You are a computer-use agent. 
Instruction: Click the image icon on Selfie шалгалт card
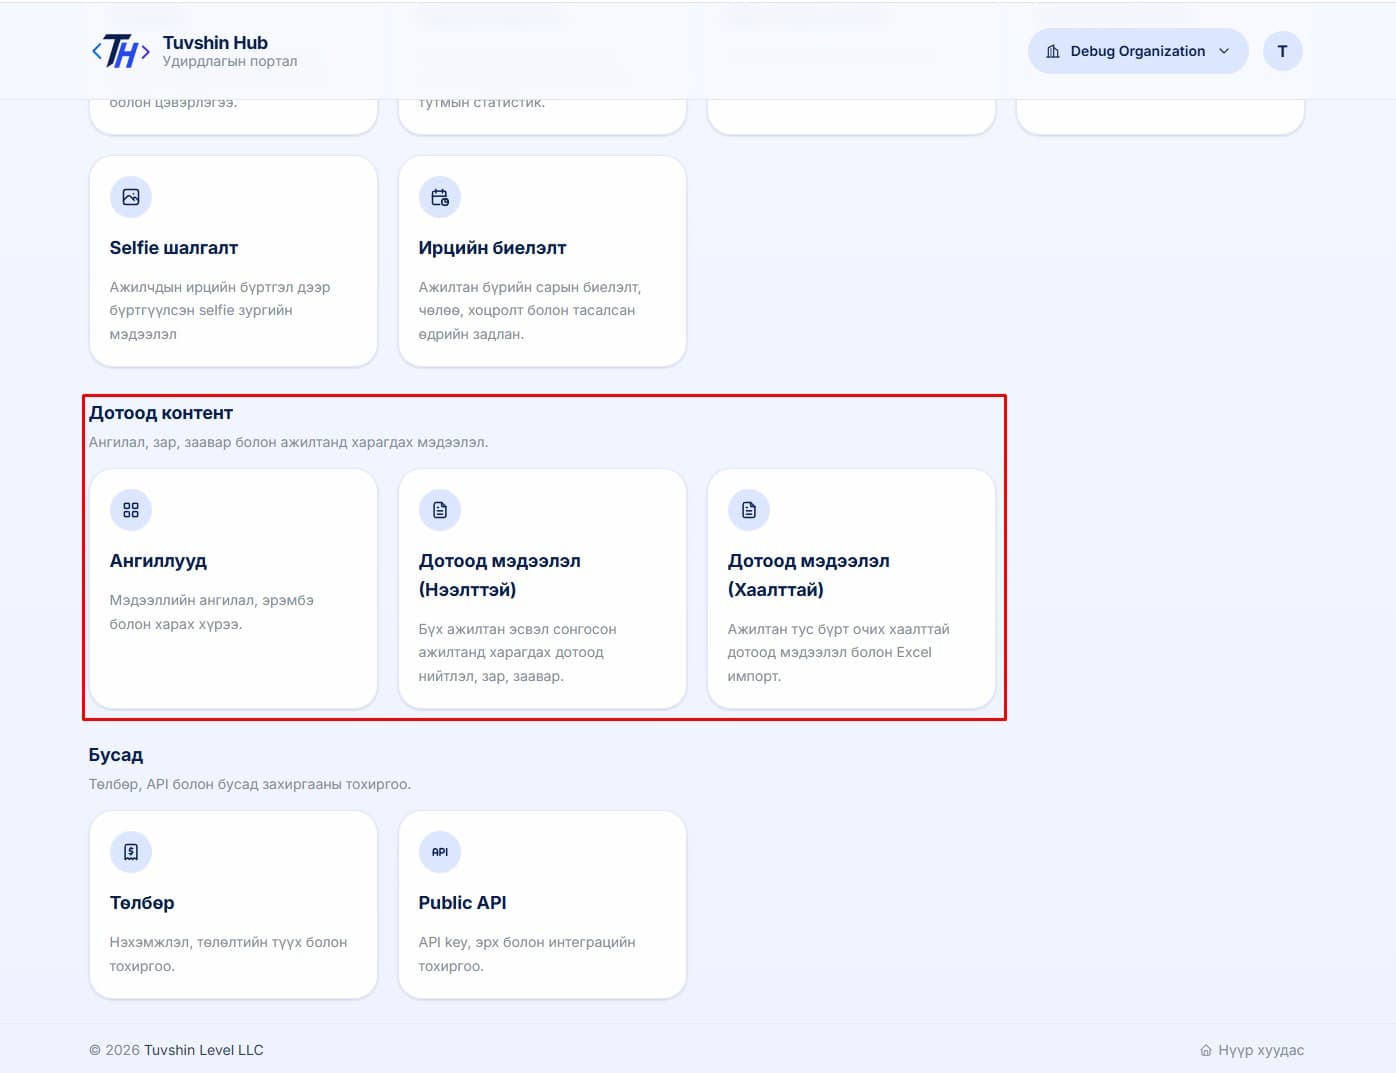coord(131,197)
